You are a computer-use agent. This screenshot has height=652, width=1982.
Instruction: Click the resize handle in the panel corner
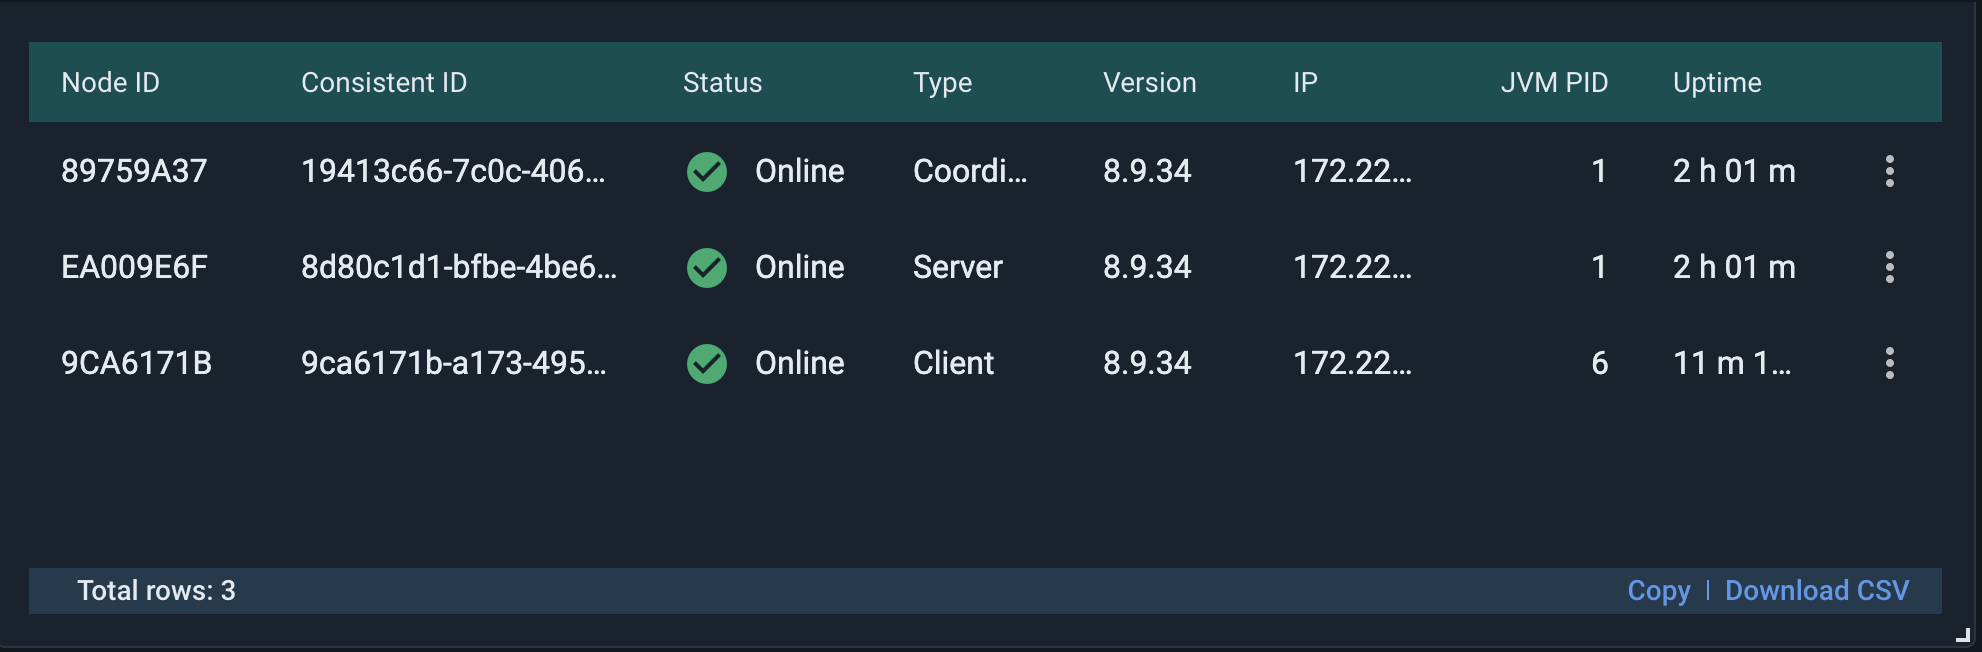tap(1963, 634)
